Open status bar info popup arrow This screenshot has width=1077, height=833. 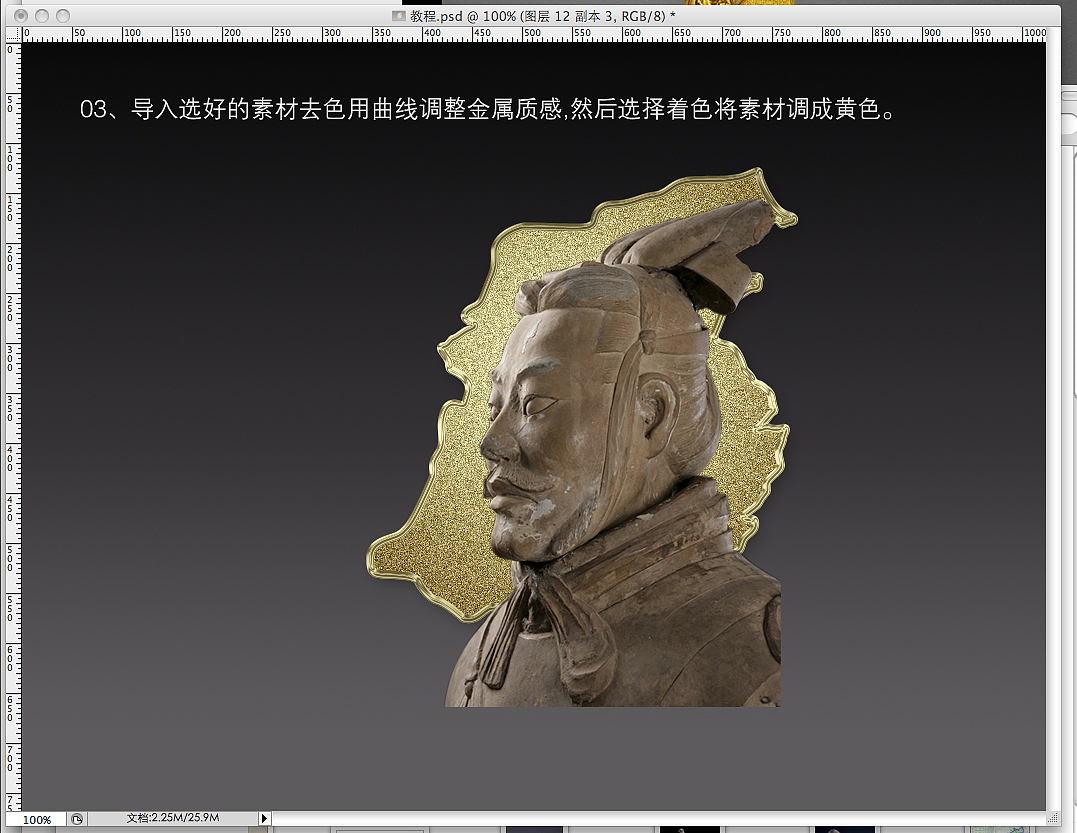pyautogui.click(x=264, y=819)
